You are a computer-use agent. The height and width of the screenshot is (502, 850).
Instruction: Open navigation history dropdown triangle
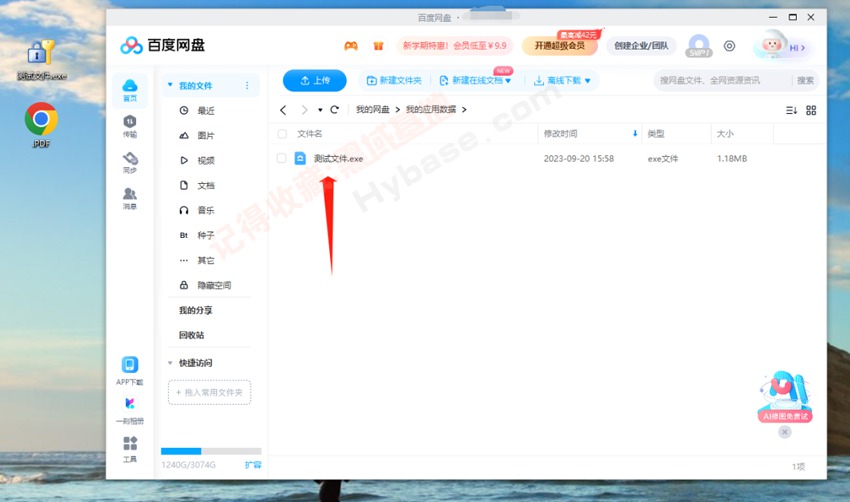tap(320, 110)
